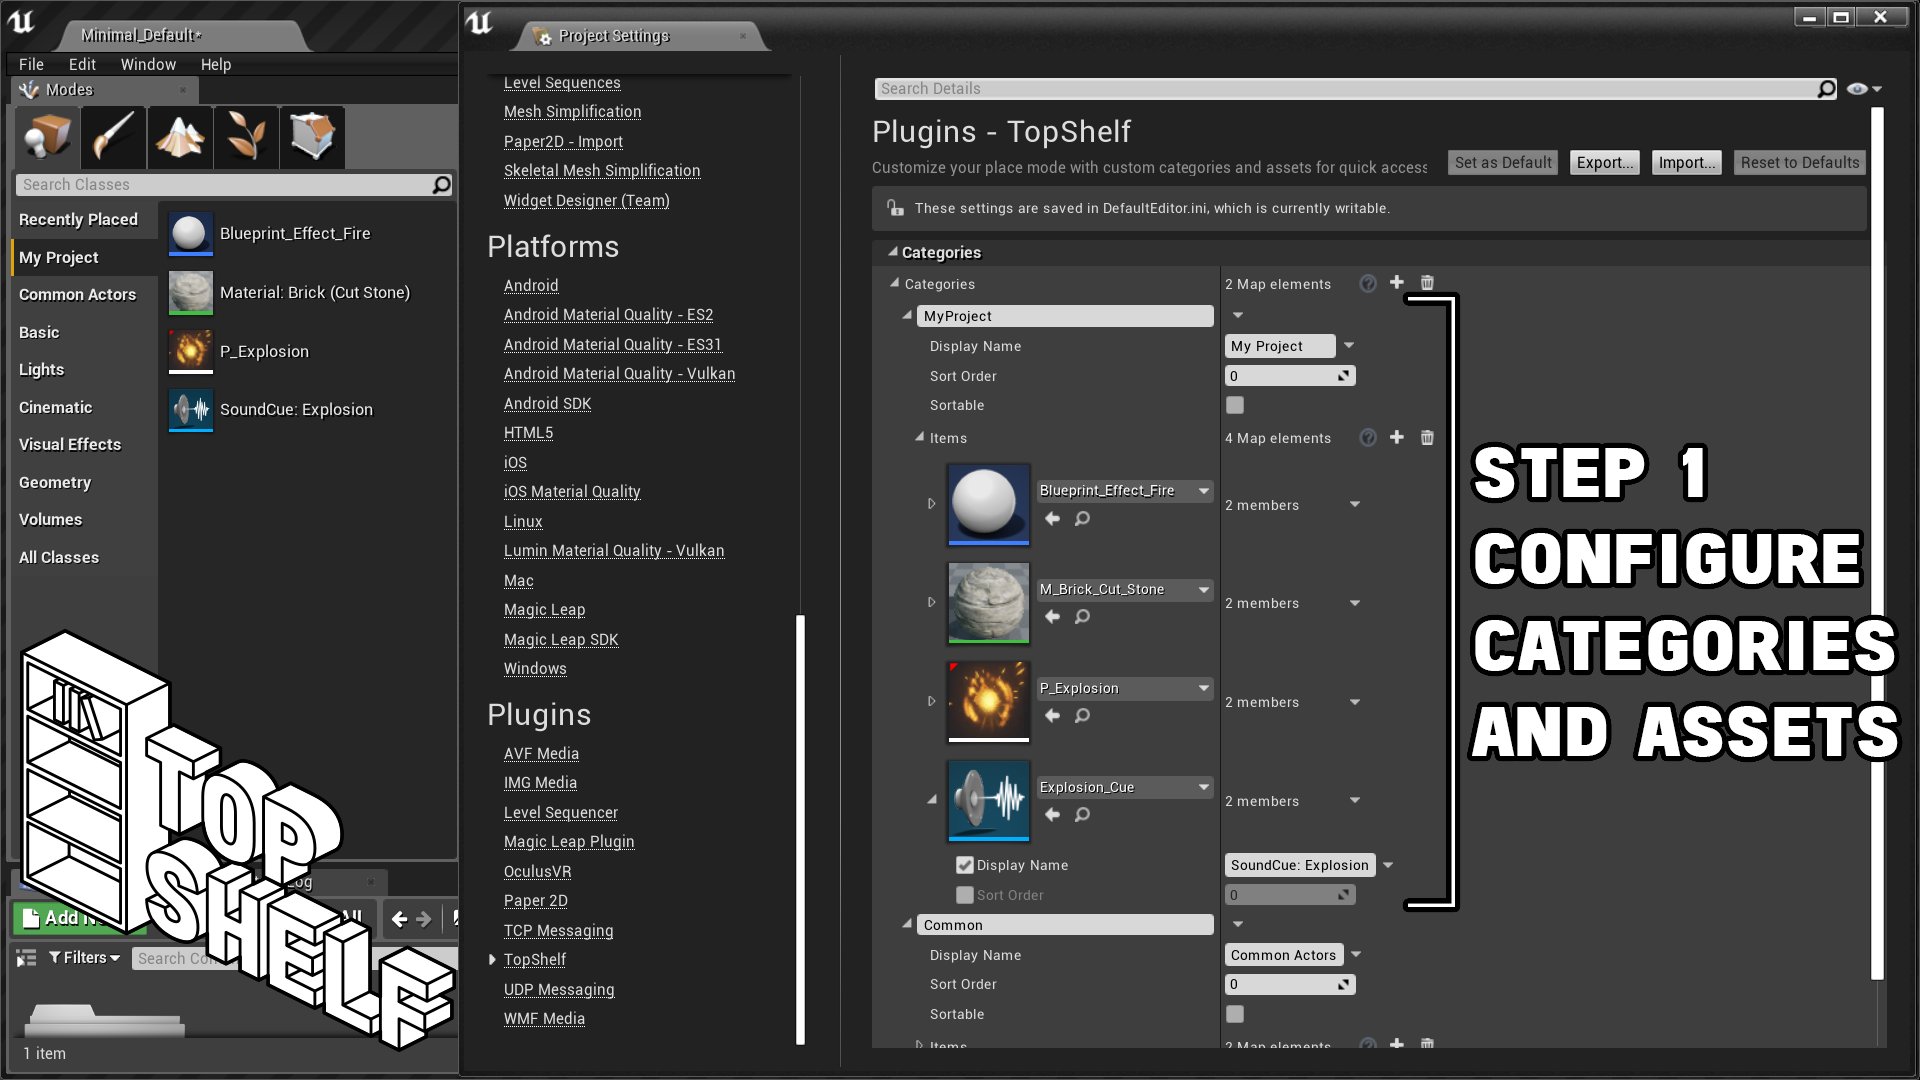Use selected asset for Explosion_Cue

point(1052,814)
